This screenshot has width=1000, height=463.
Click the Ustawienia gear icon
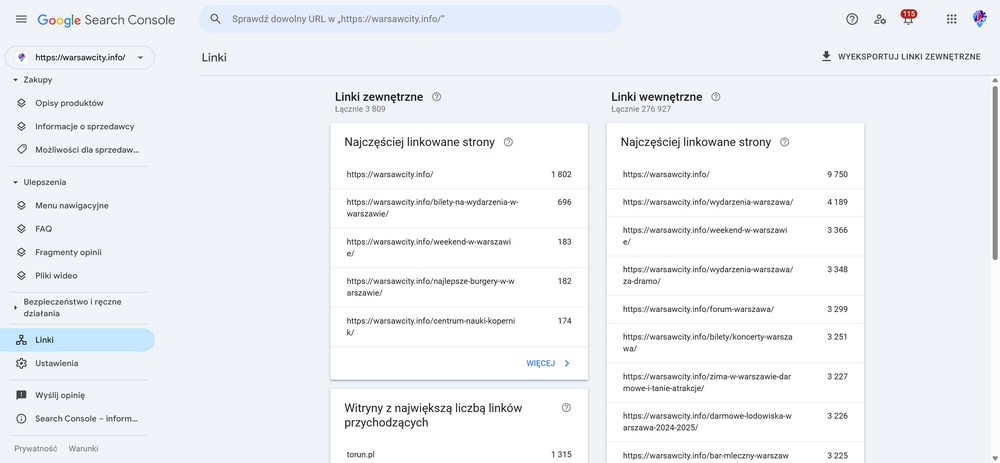(x=21, y=364)
